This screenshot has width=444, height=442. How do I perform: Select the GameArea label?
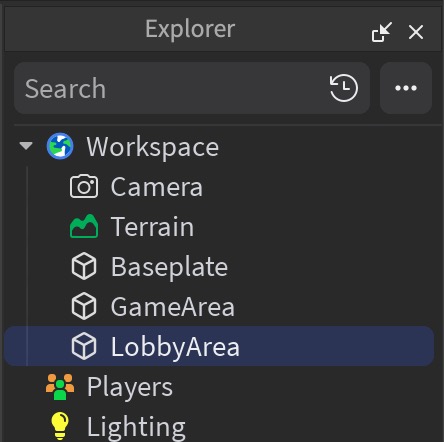tap(173, 307)
